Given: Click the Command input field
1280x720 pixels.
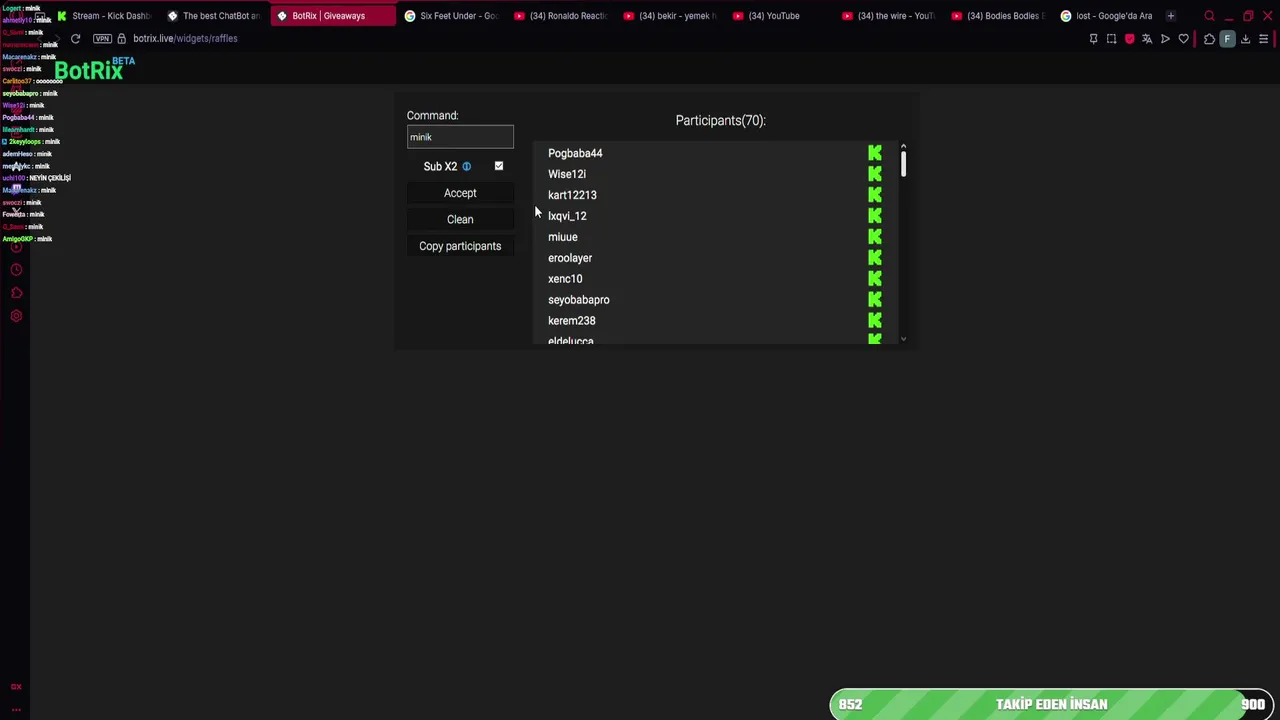Looking at the screenshot, I should (x=460, y=137).
